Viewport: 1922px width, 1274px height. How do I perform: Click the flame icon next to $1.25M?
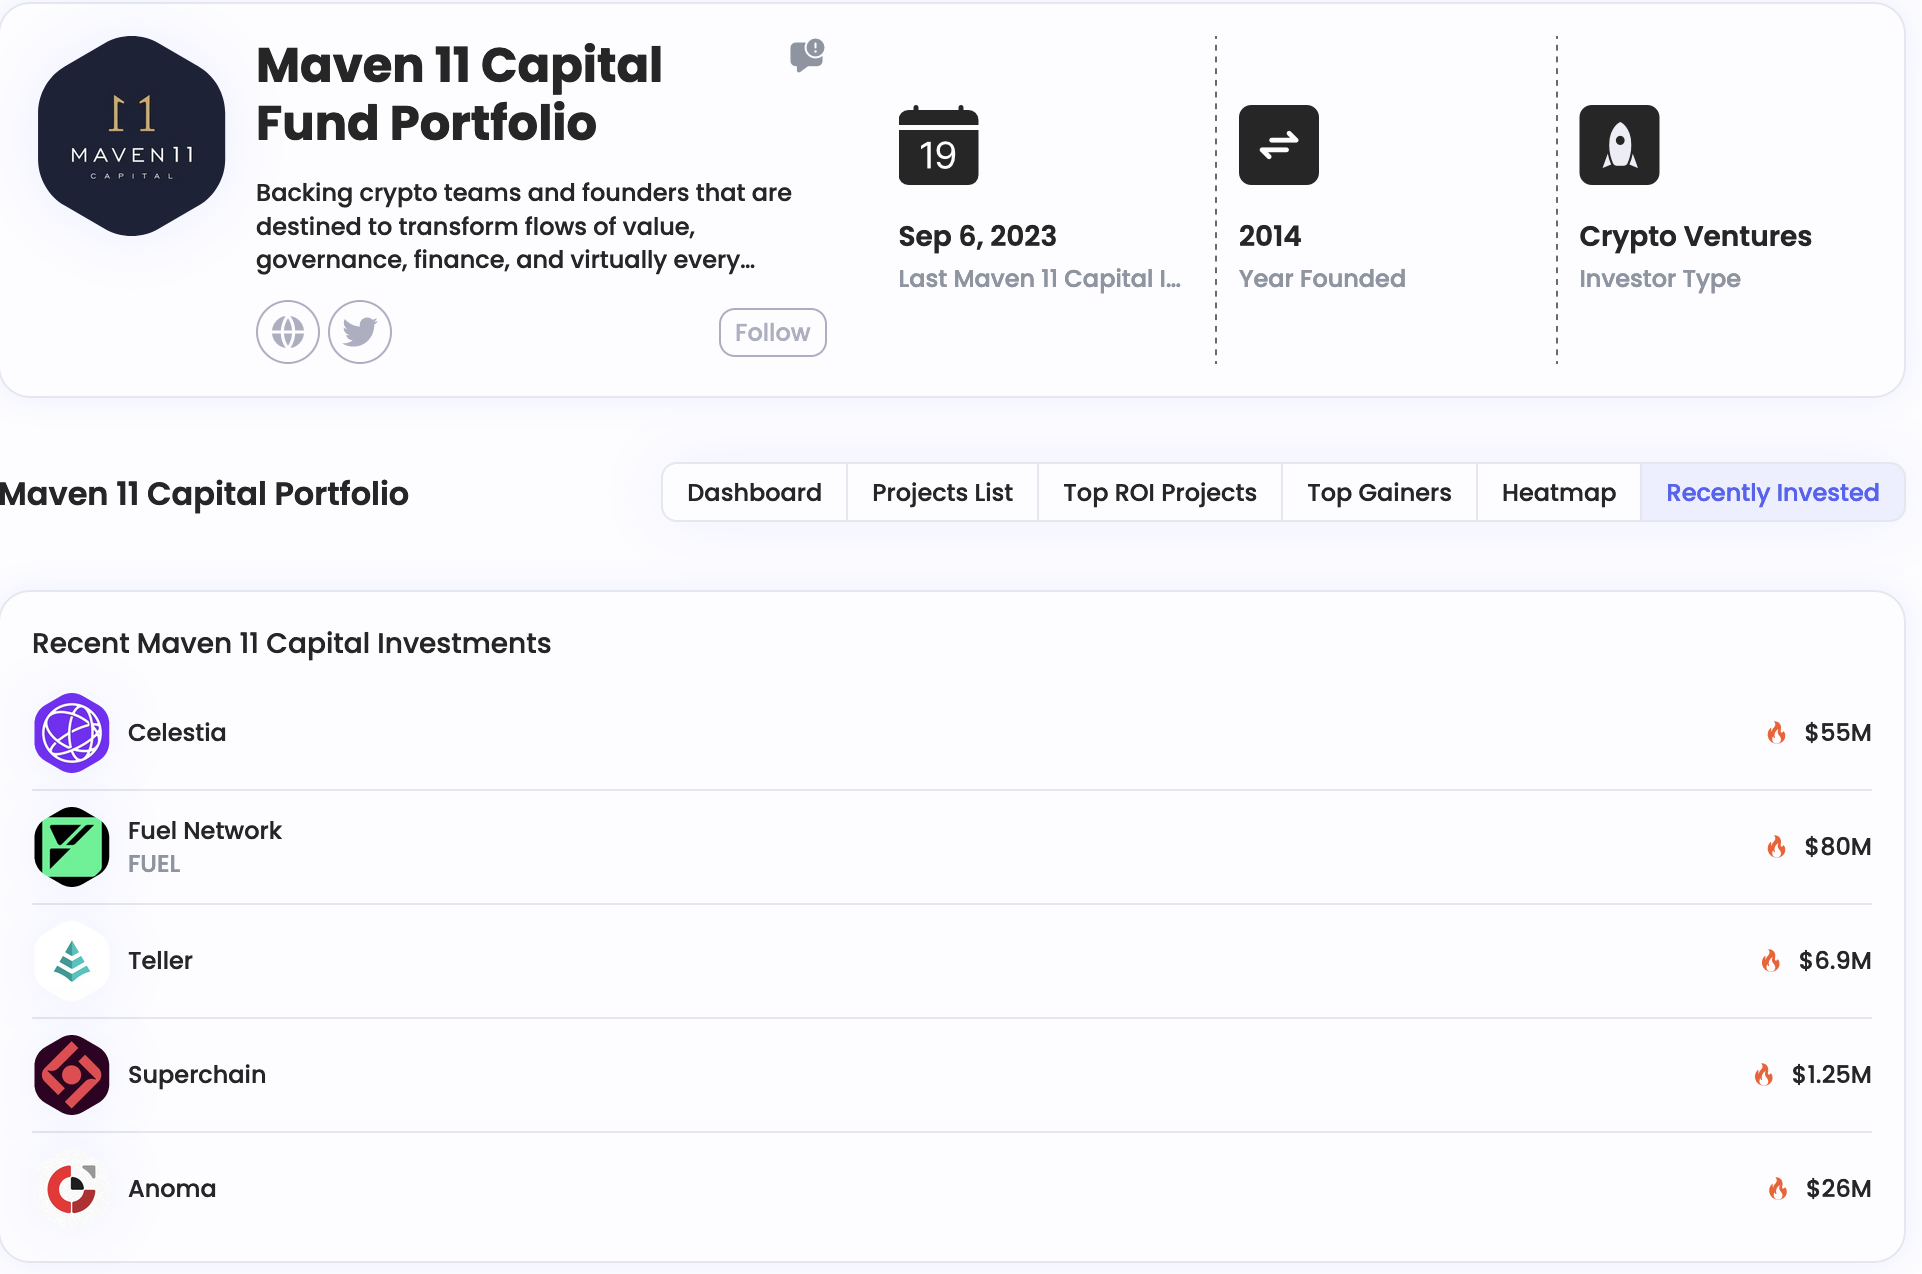tap(1763, 1075)
